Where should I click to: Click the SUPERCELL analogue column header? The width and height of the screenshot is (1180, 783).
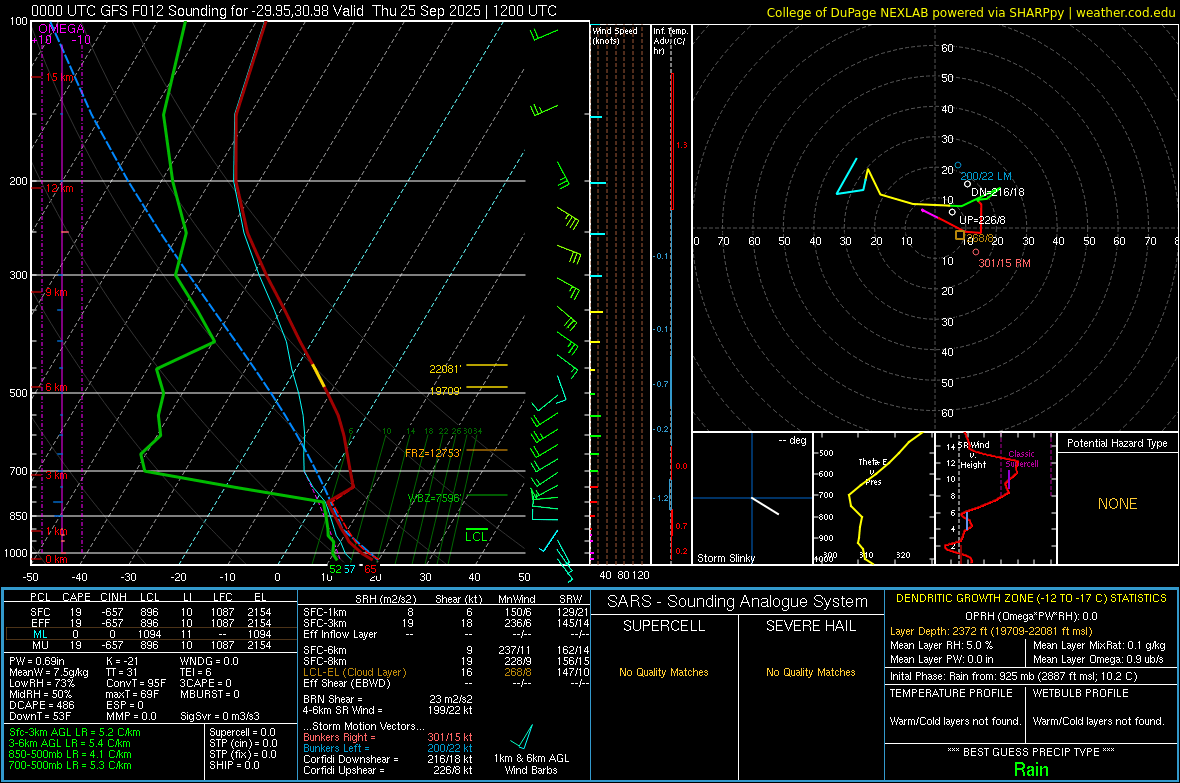[664, 626]
